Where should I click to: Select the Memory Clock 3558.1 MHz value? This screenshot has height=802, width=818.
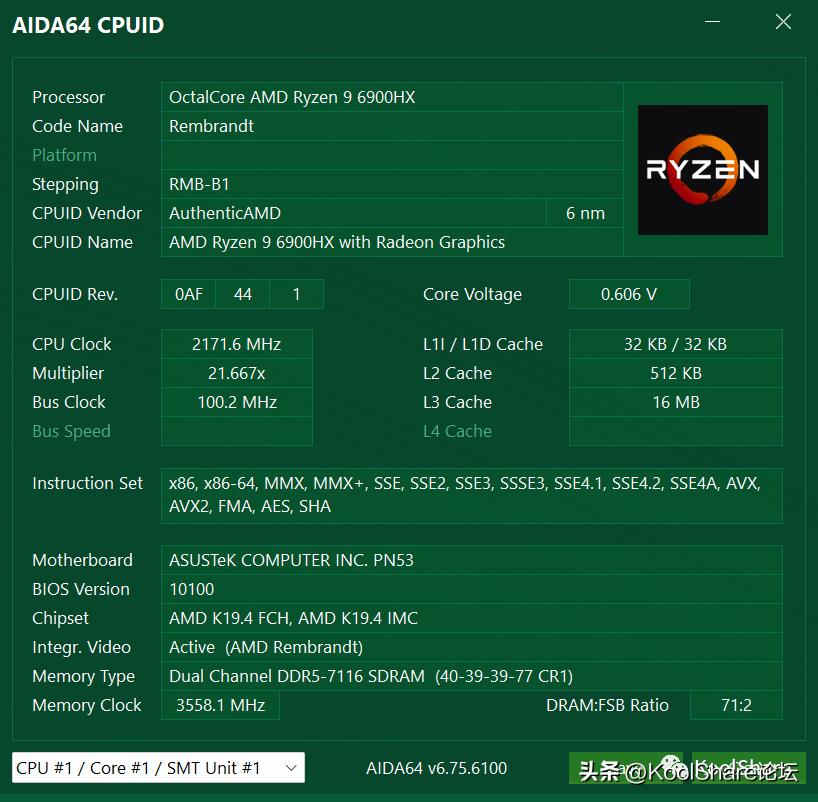(x=221, y=705)
